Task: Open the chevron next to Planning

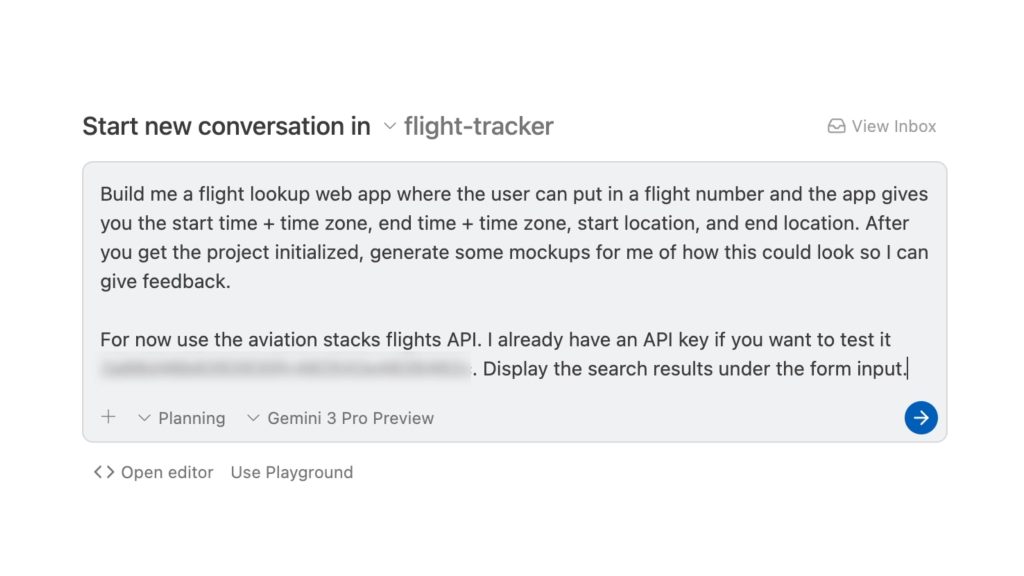Action: [x=144, y=418]
